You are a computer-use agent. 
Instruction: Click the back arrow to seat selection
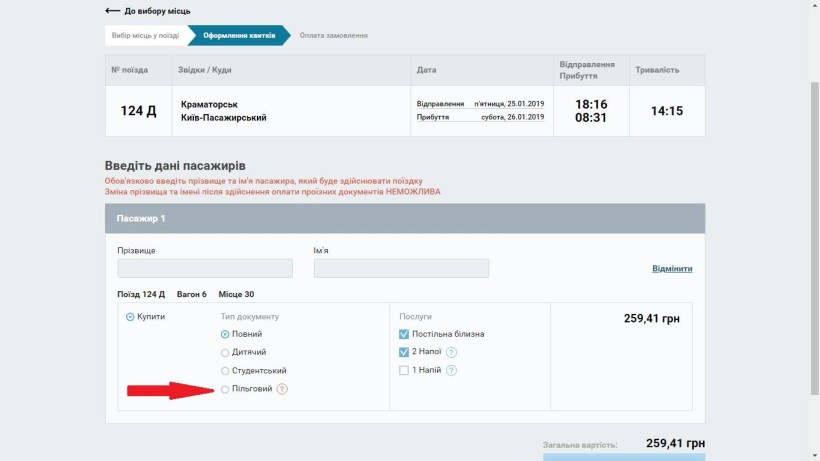pos(112,11)
